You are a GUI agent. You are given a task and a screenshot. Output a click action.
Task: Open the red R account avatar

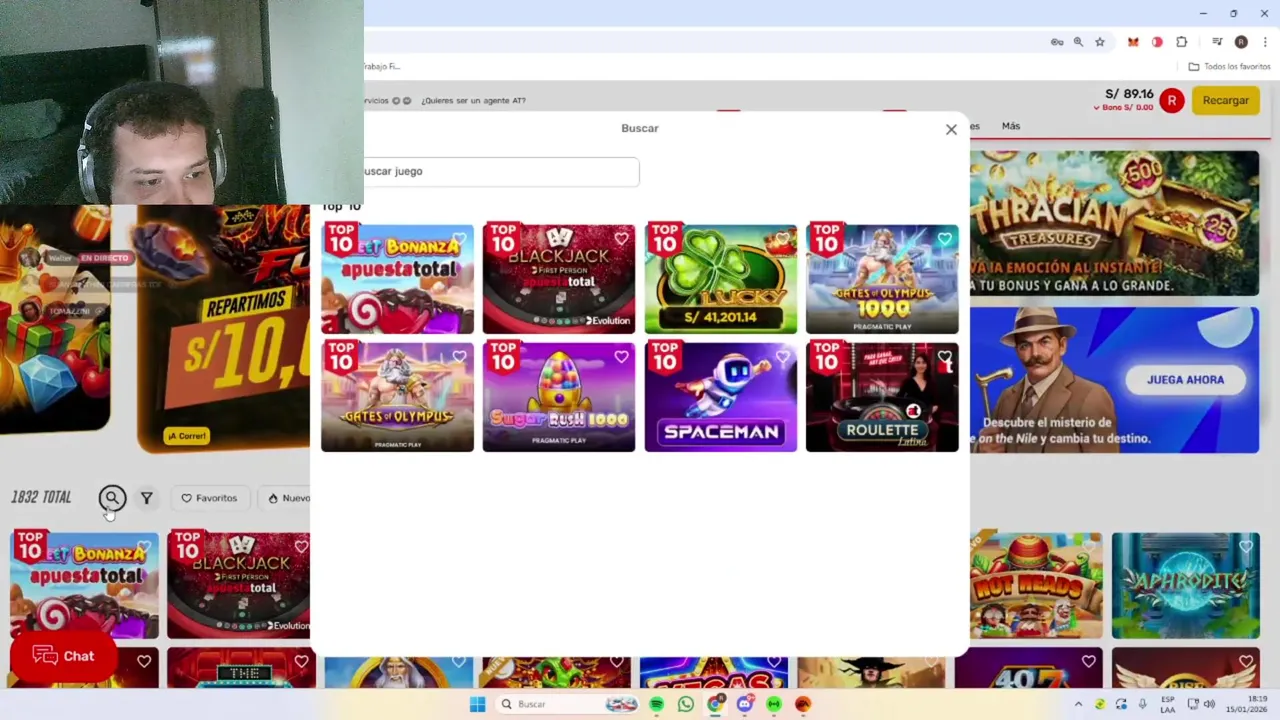[x=1172, y=100]
